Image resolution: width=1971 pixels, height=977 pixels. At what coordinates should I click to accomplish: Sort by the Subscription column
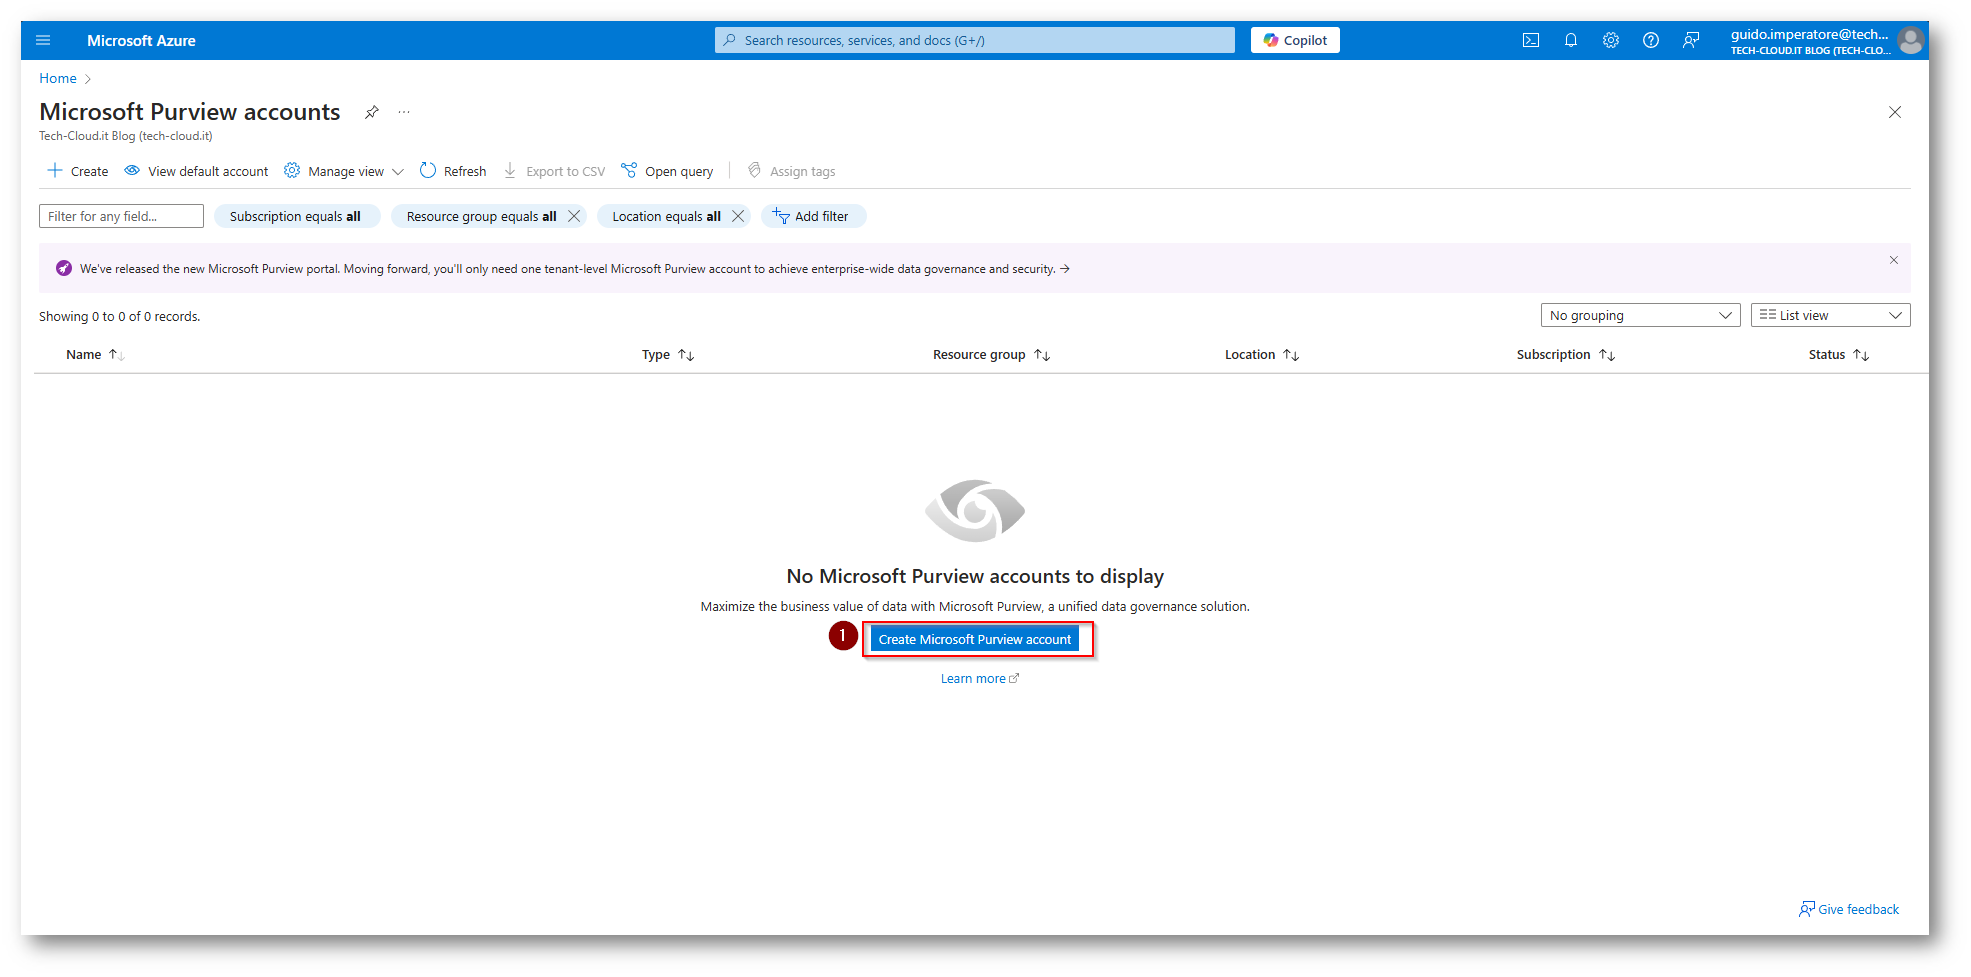(x=1566, y=355)
